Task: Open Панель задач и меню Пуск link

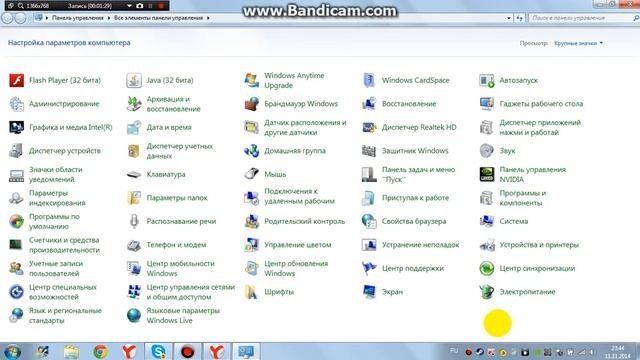Action: (x=418, y=175)
